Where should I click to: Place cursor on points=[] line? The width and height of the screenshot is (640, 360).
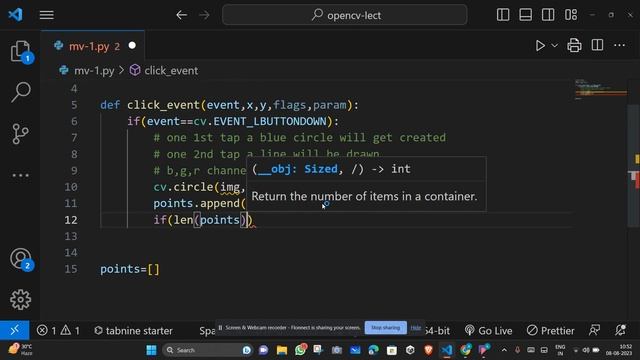[130, 269]
